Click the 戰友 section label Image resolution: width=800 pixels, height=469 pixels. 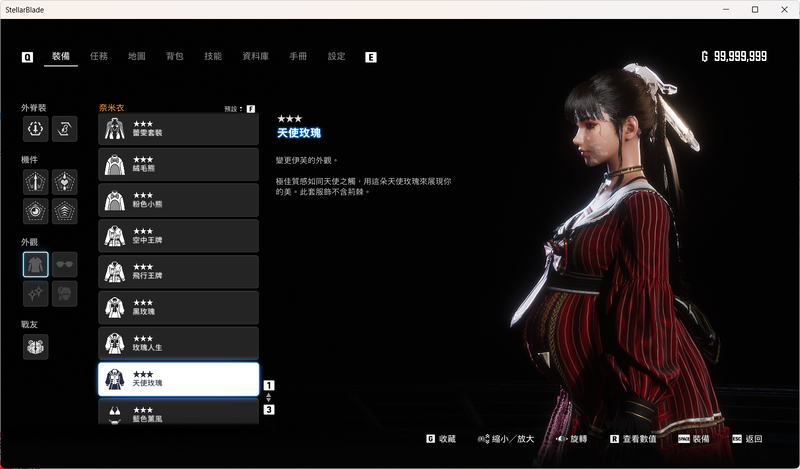[x=30, y=325]
